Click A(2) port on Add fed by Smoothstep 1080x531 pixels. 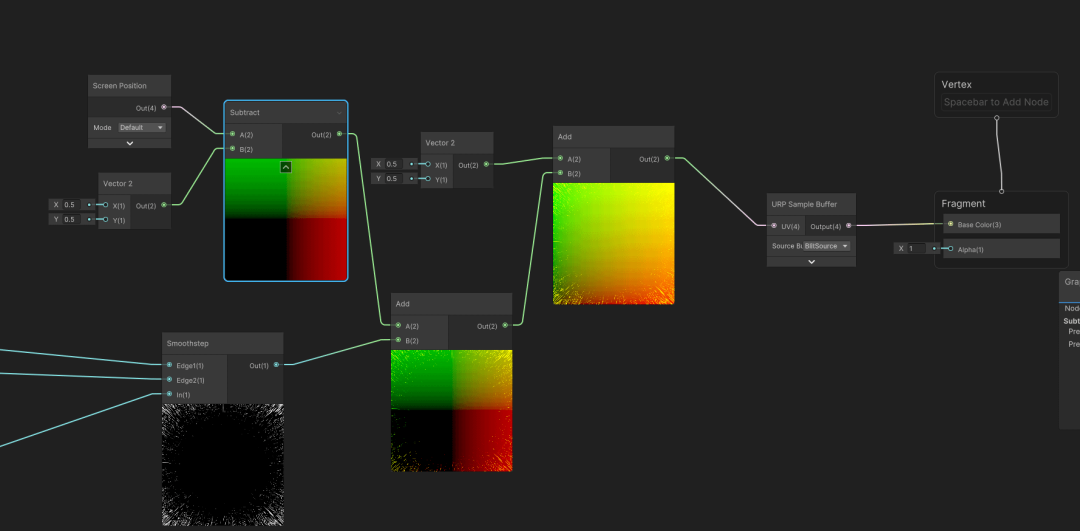tap(398, 326)
